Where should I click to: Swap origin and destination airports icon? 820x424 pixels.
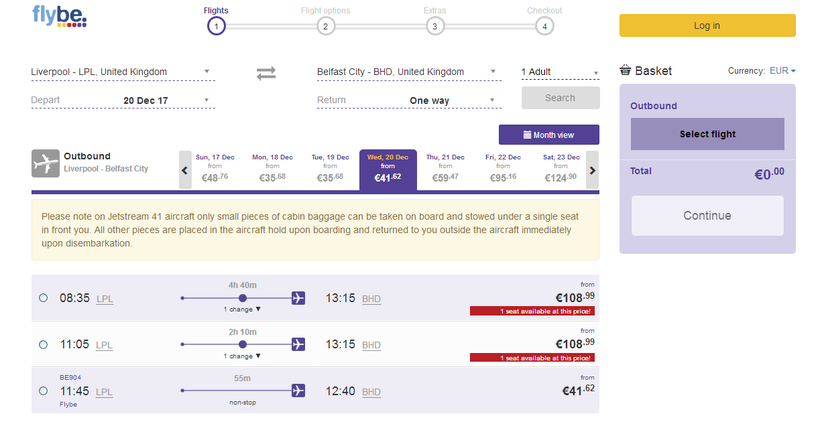pyautogui.click(x=265, y=73)
